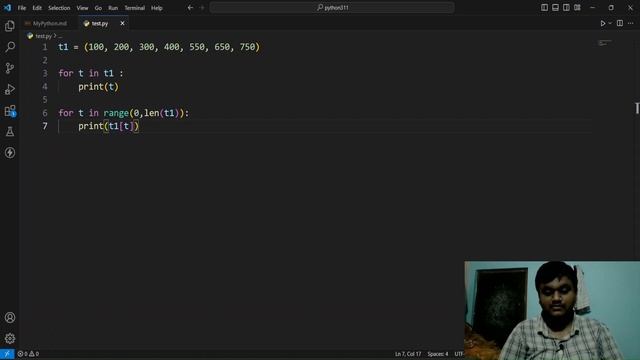The width and height of the screenshot is (640, 360).
Task: Customize layout from title bar icon
Action: [577, 7]
